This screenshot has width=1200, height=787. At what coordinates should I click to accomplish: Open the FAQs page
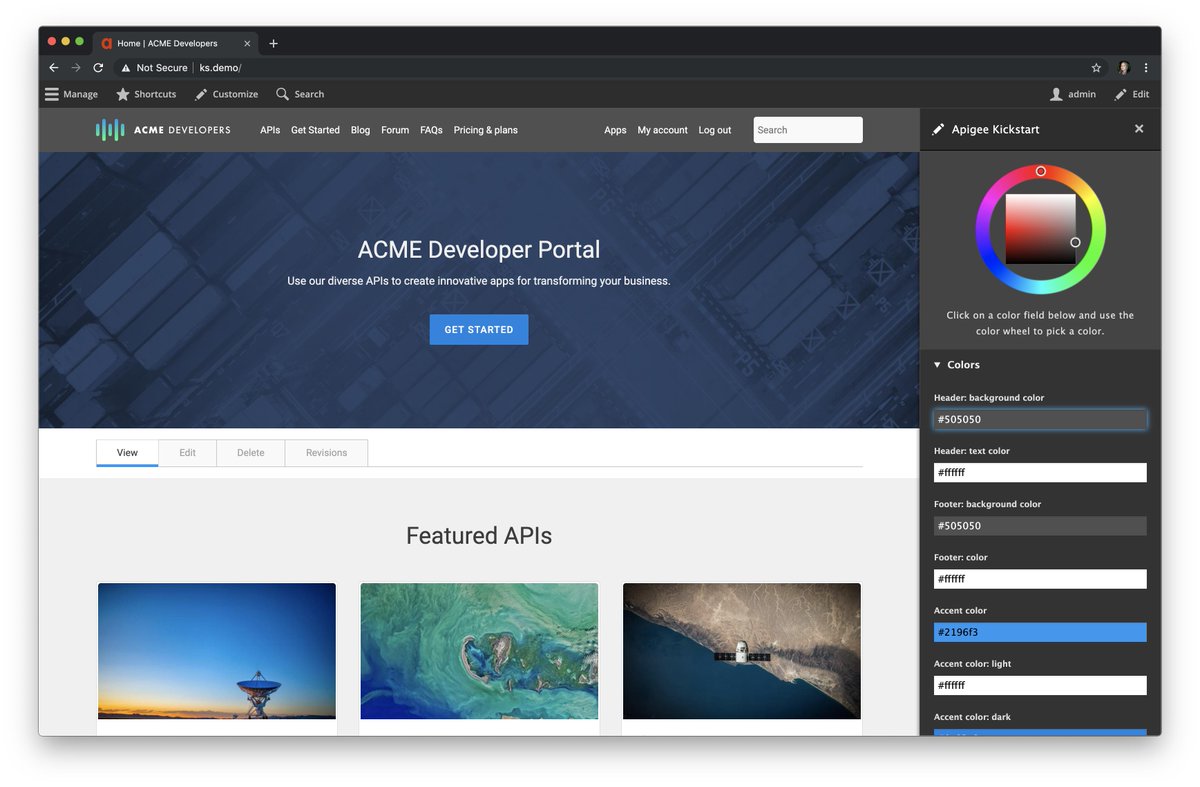click(x=431, y=130)
